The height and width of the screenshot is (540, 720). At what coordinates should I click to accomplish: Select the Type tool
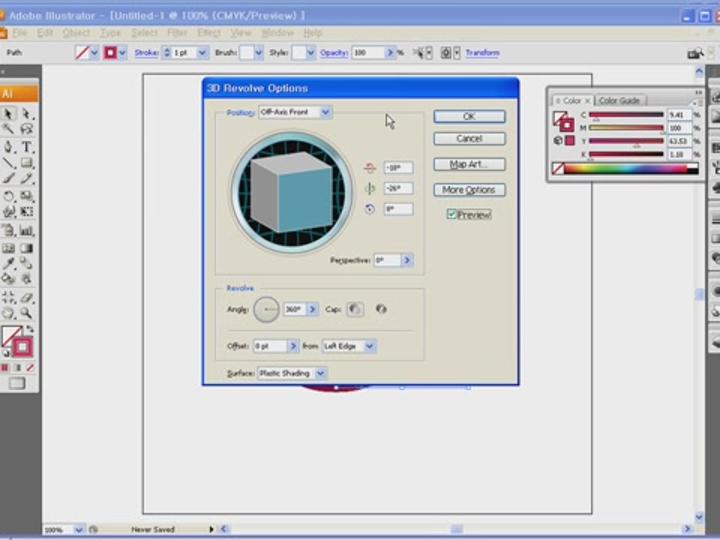27,147
